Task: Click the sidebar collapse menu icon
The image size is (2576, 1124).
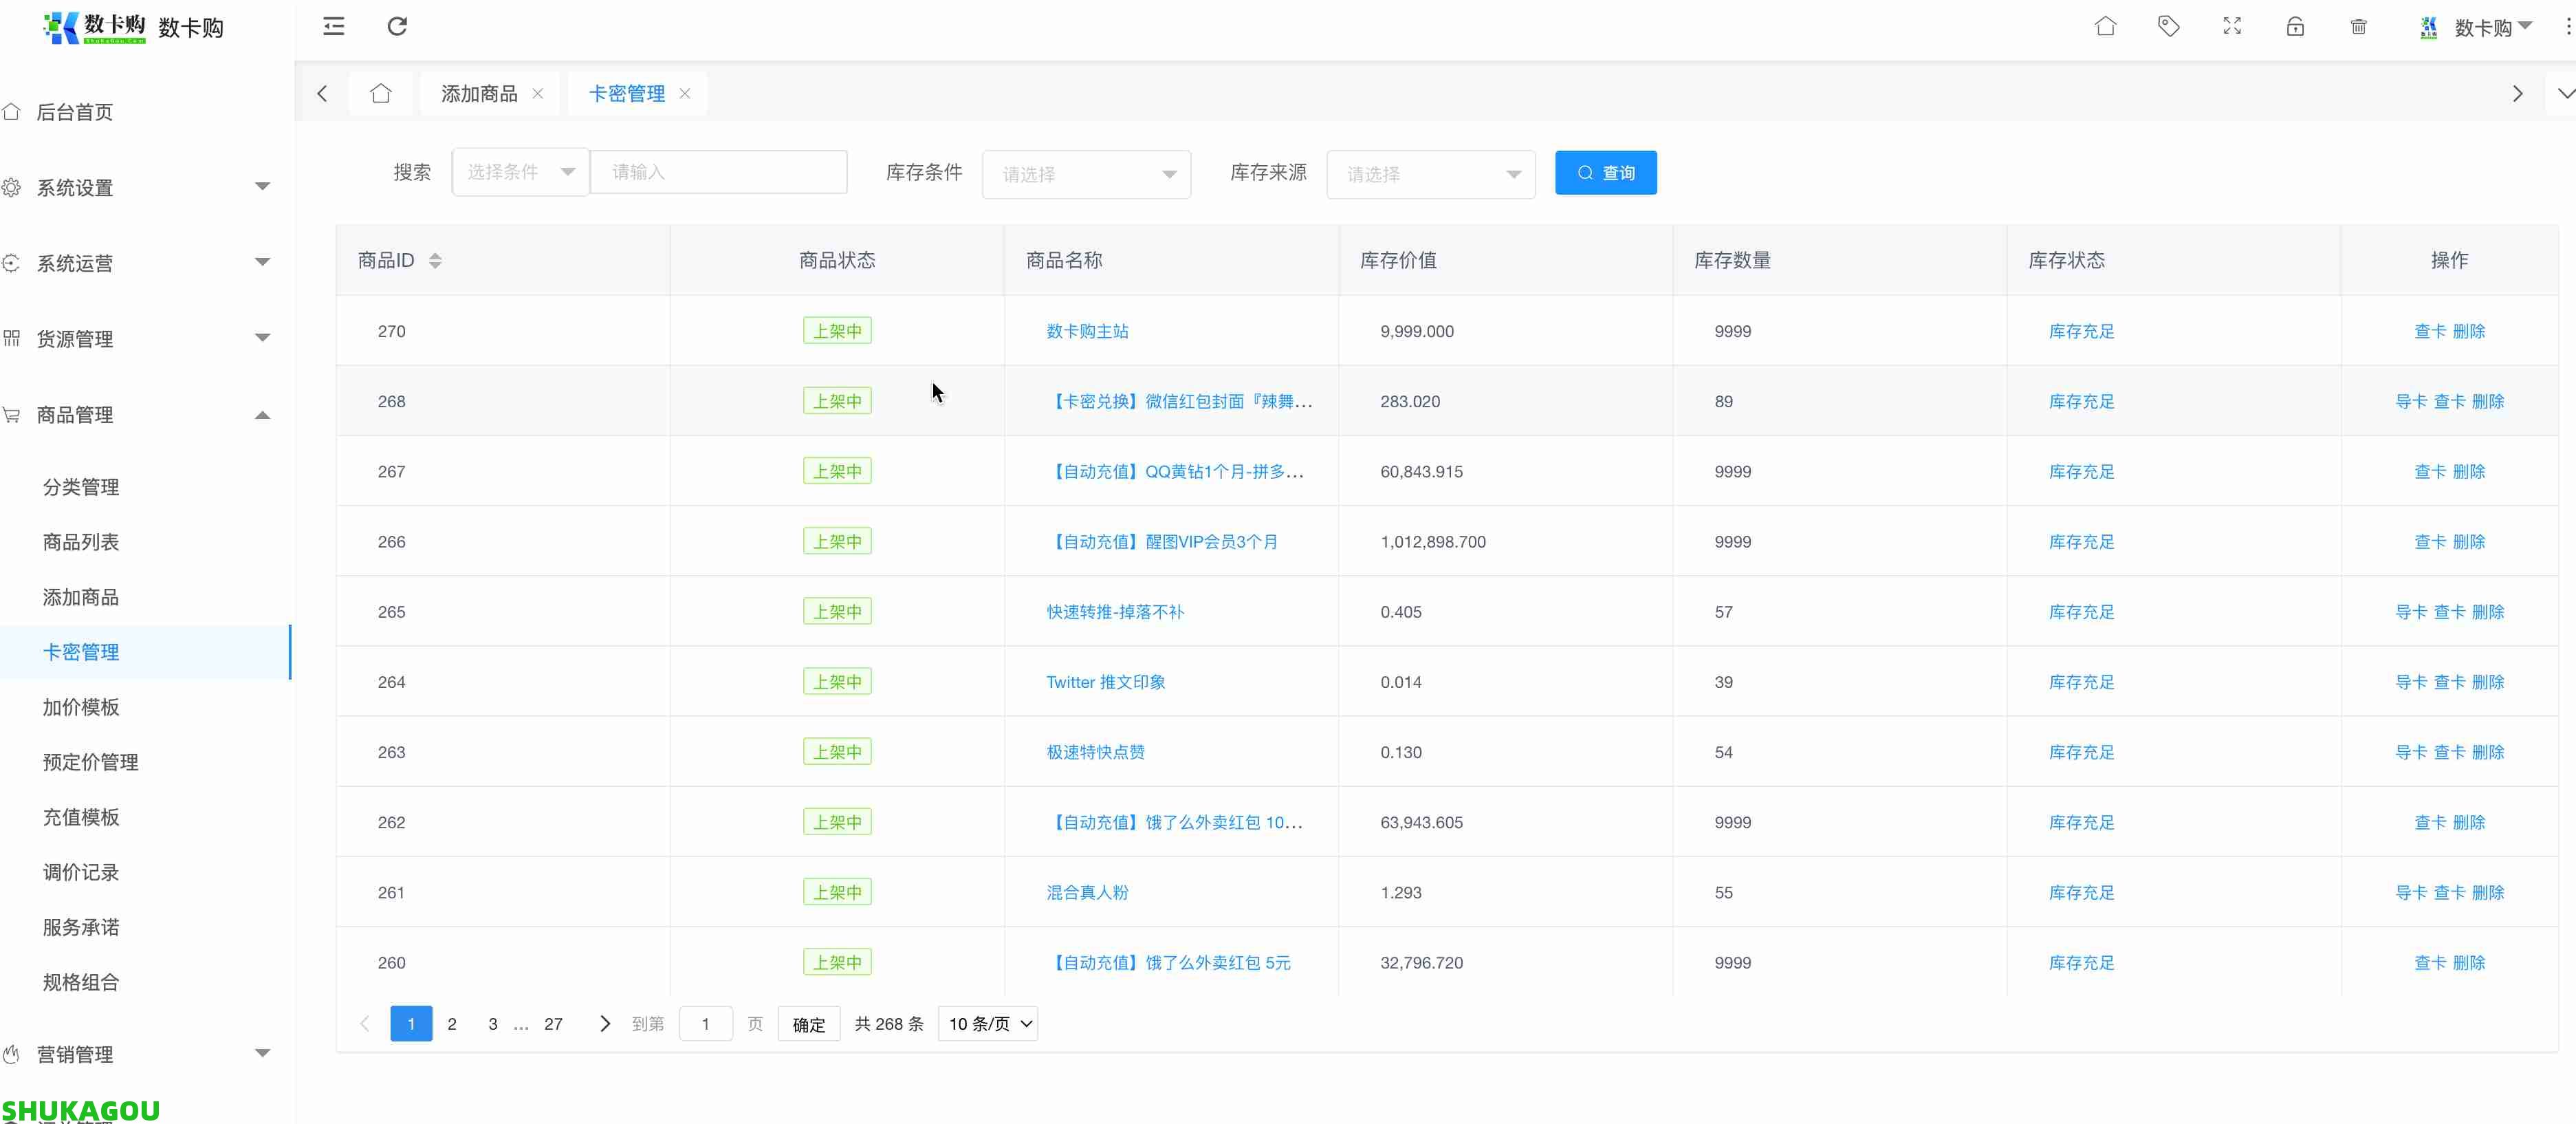Action: (x=334, y=27)
